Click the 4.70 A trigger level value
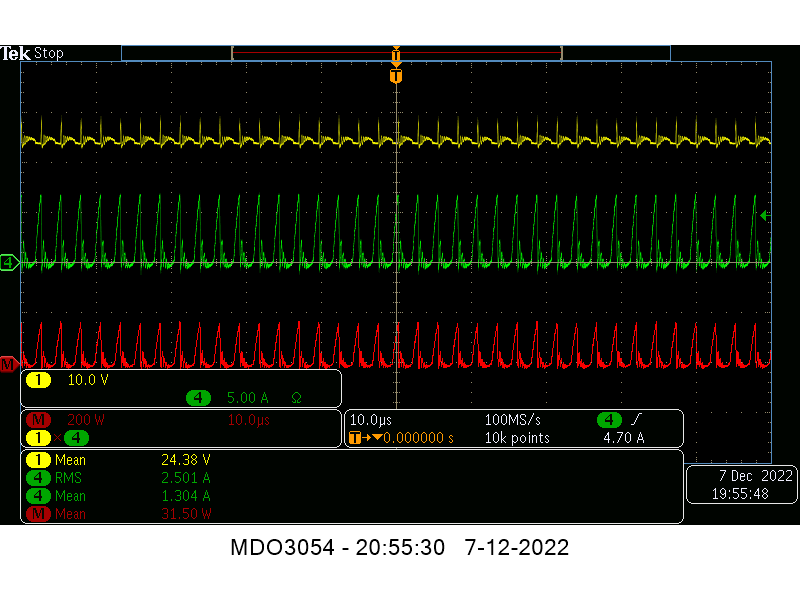Viewport: 800px width, 600px height. [623, 438]
